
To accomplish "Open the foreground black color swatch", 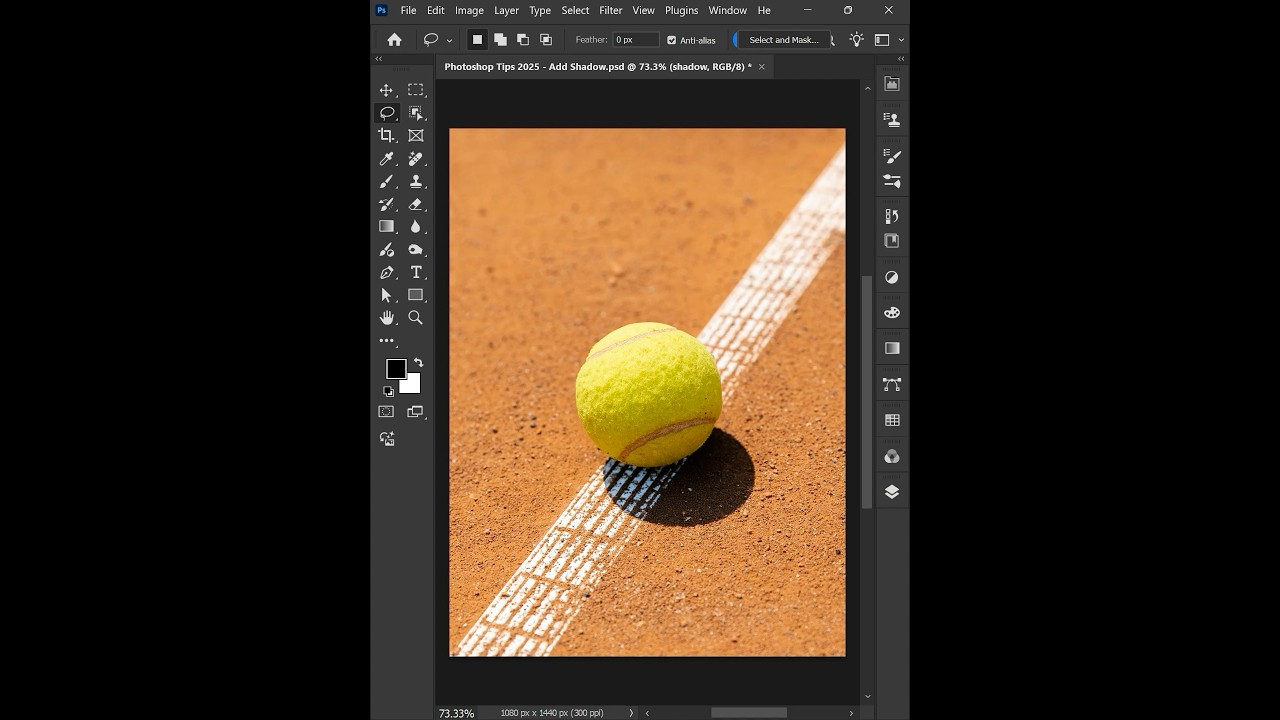I will coord(396,369).
